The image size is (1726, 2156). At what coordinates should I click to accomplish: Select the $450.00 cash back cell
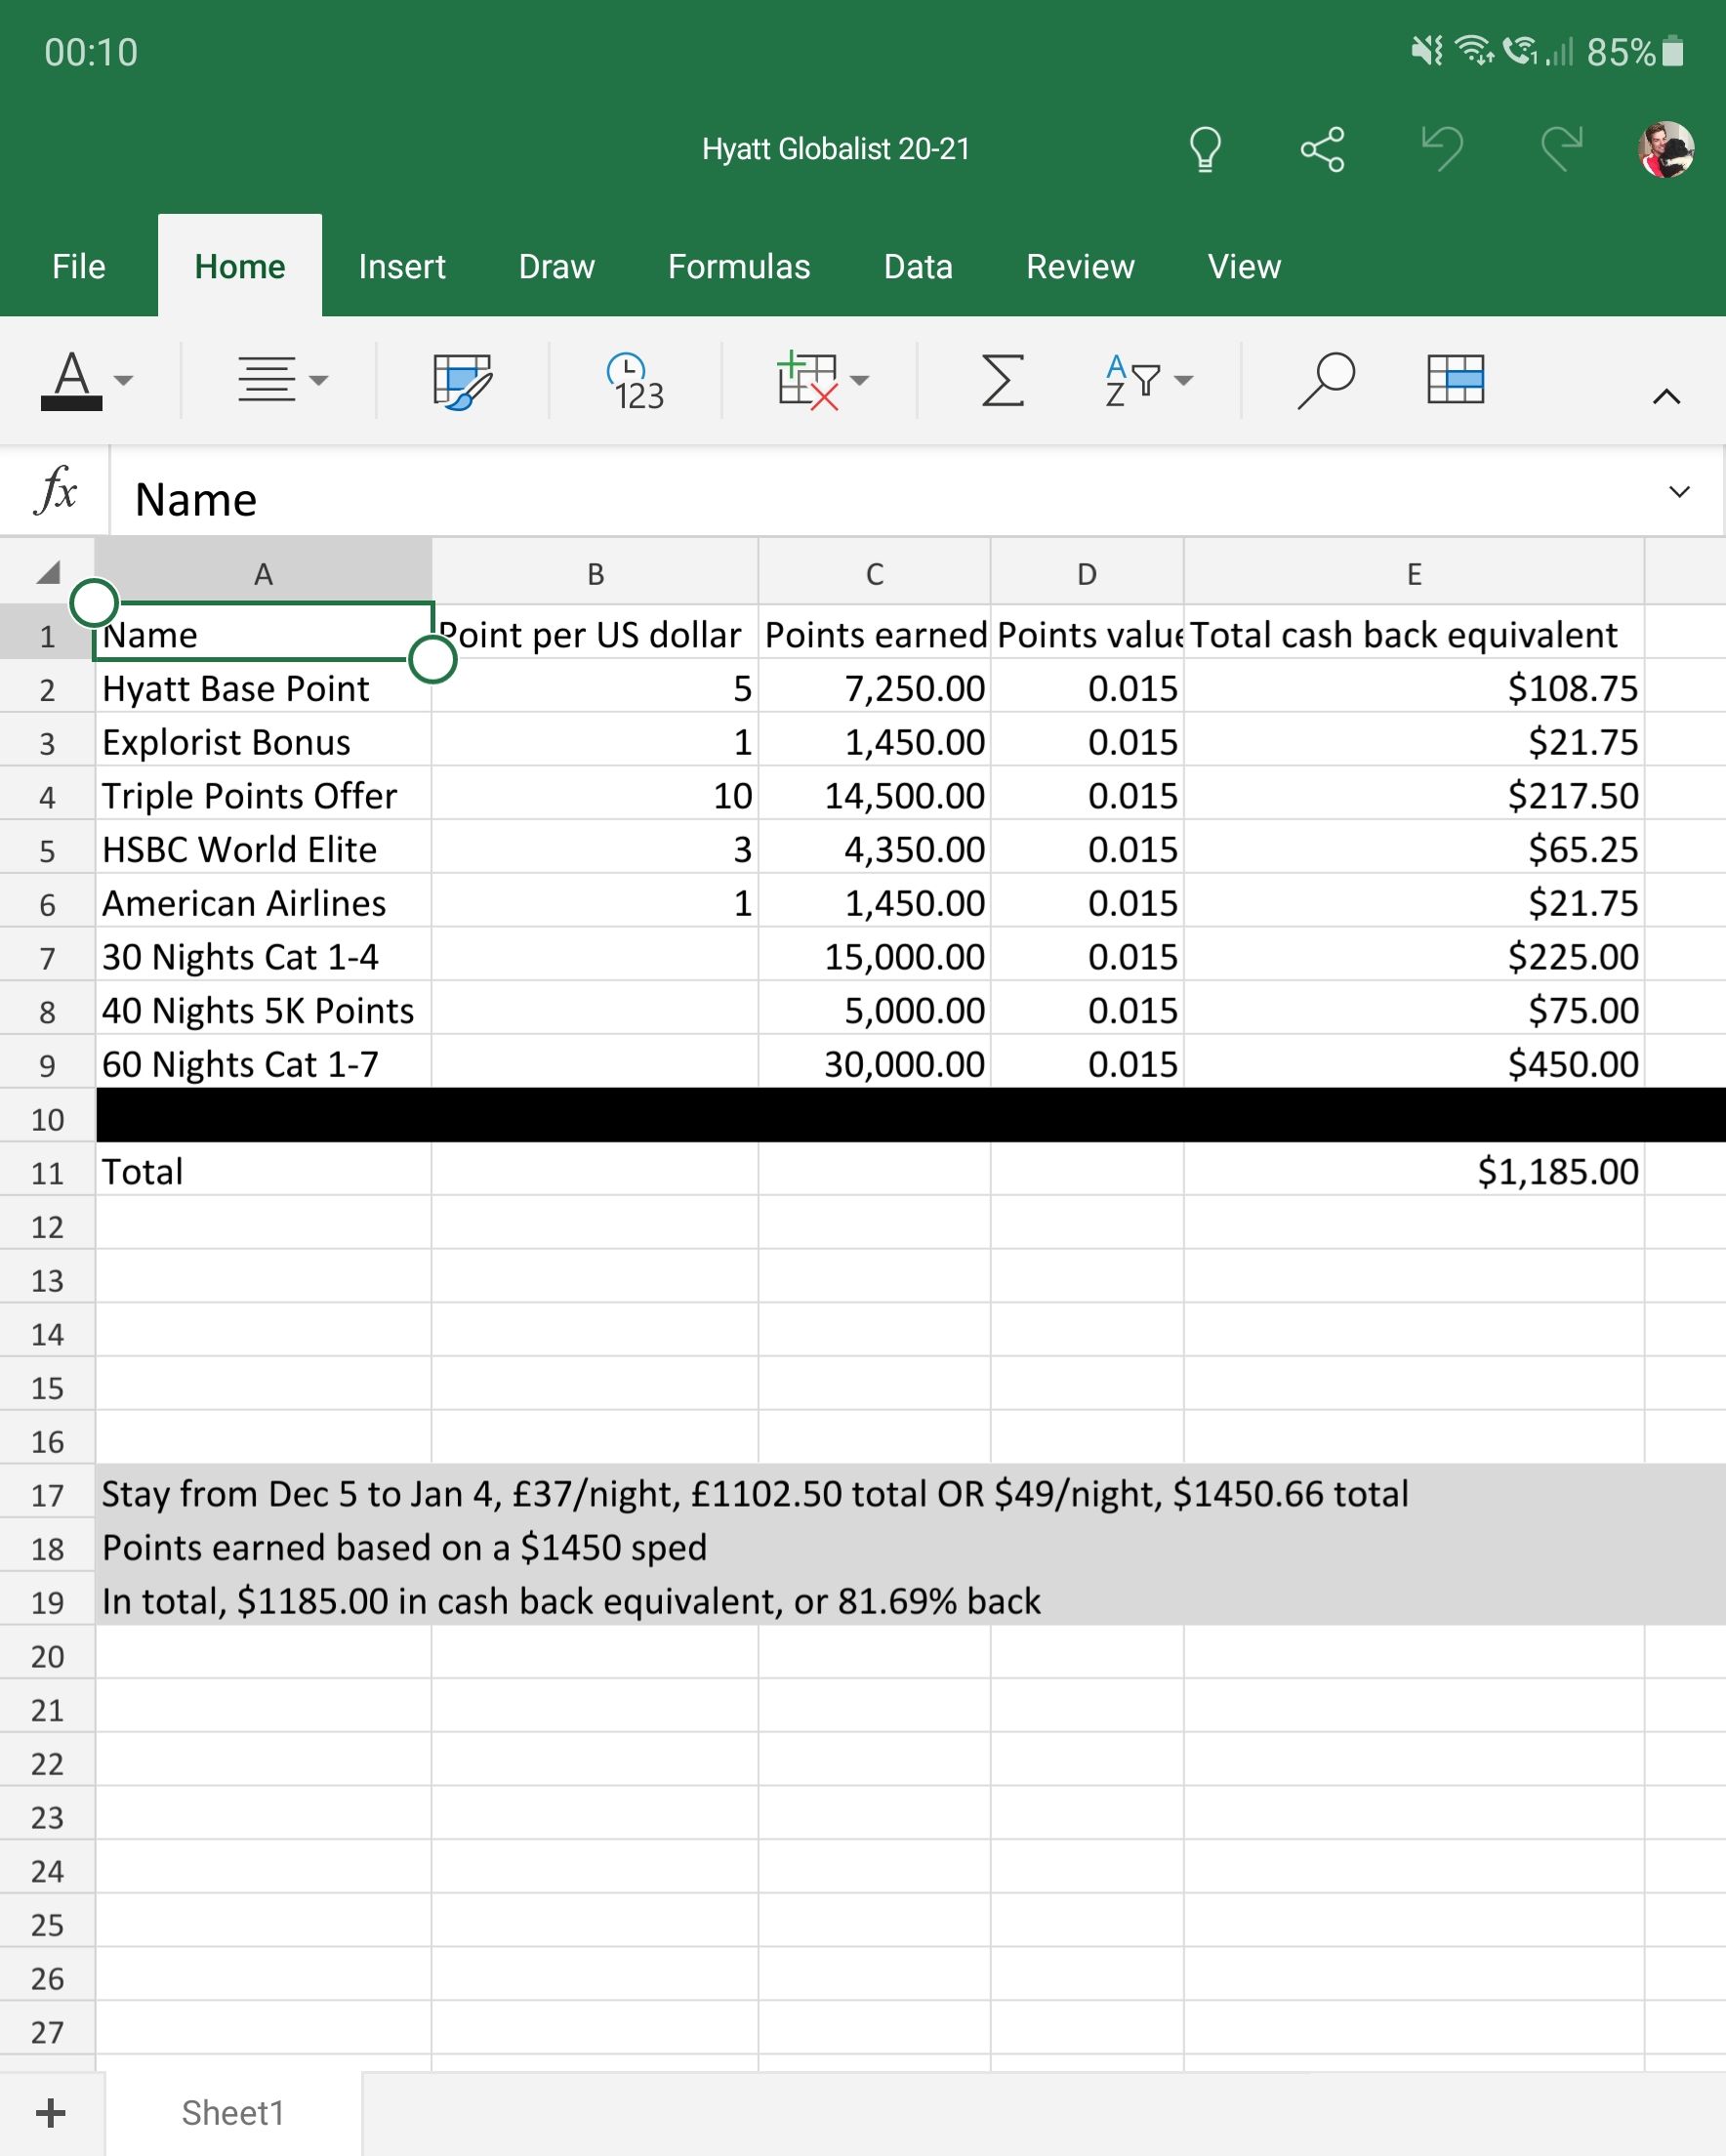point(1414,1064)
